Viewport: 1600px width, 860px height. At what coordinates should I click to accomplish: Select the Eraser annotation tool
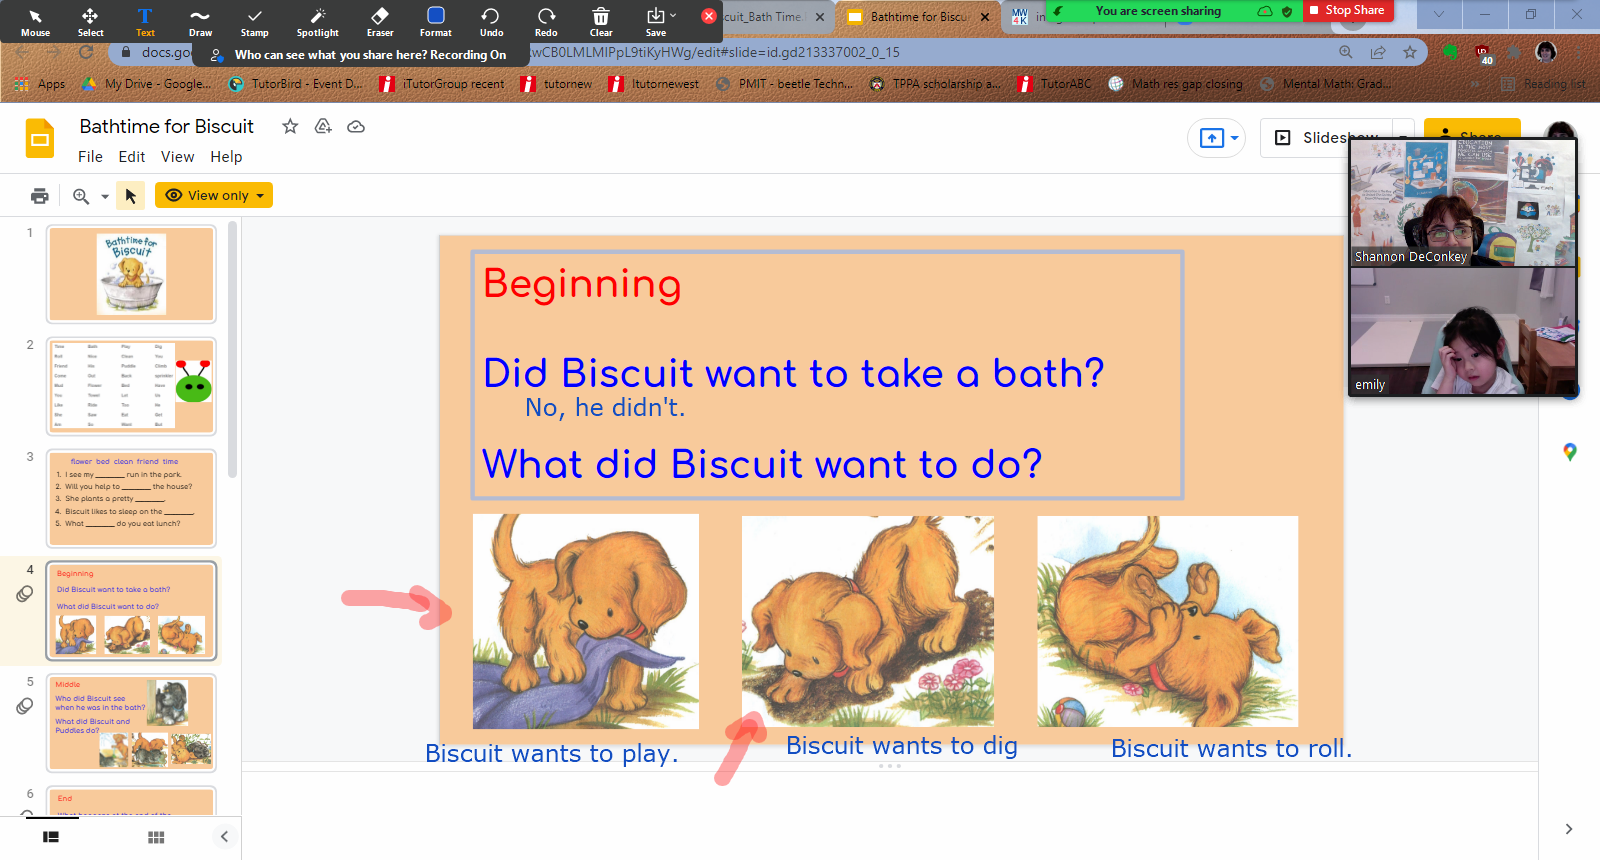[x=380, y=22]
